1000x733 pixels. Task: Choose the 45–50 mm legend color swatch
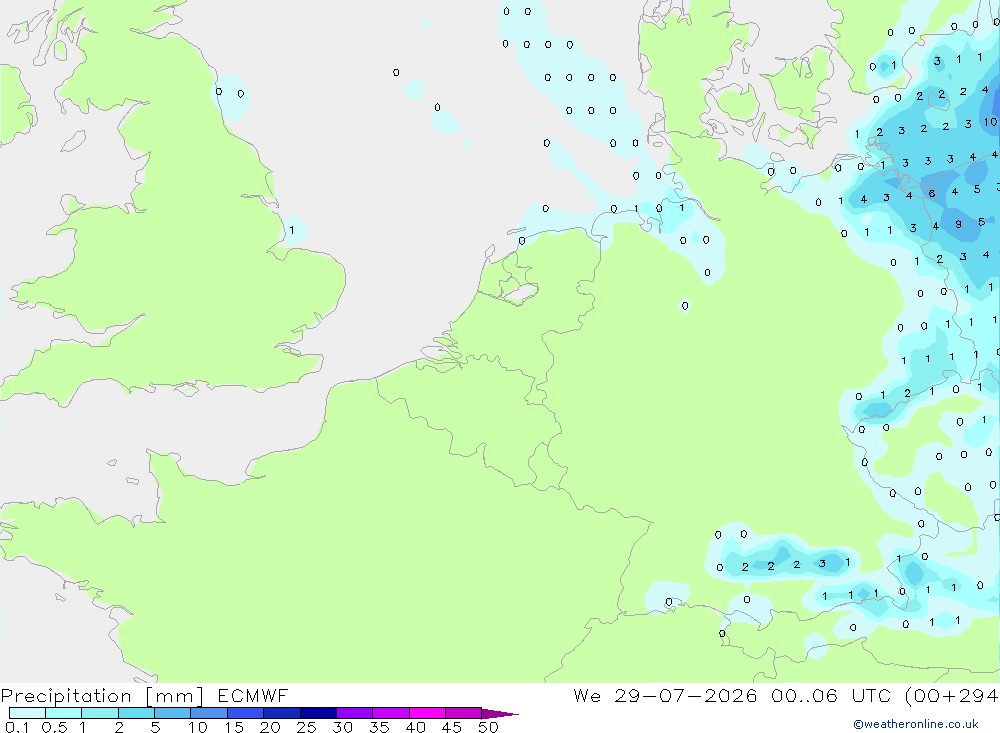464,713
